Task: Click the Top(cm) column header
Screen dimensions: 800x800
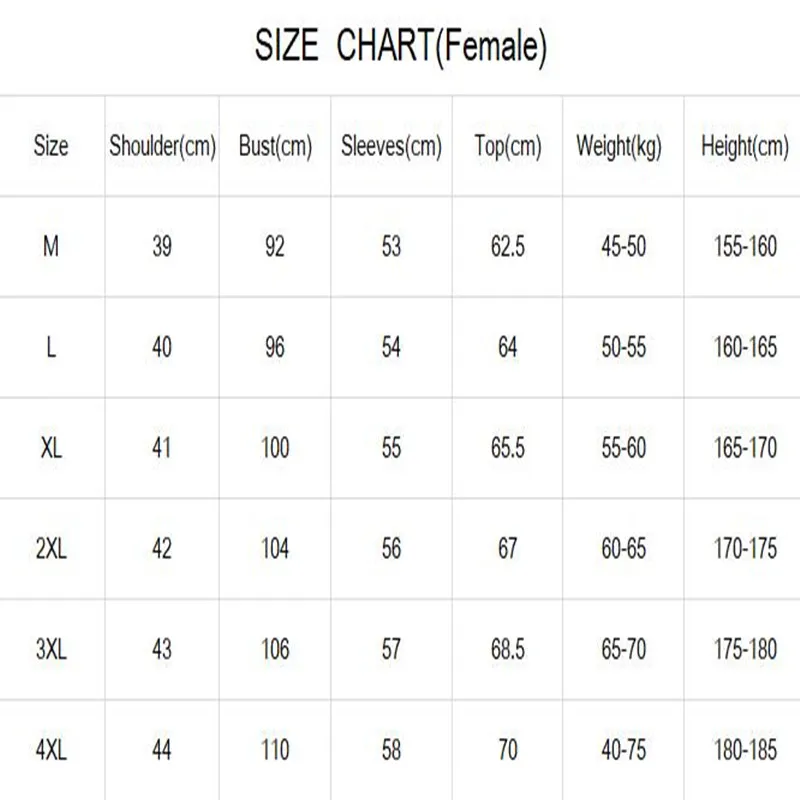Action: click(x=508, y=146)
